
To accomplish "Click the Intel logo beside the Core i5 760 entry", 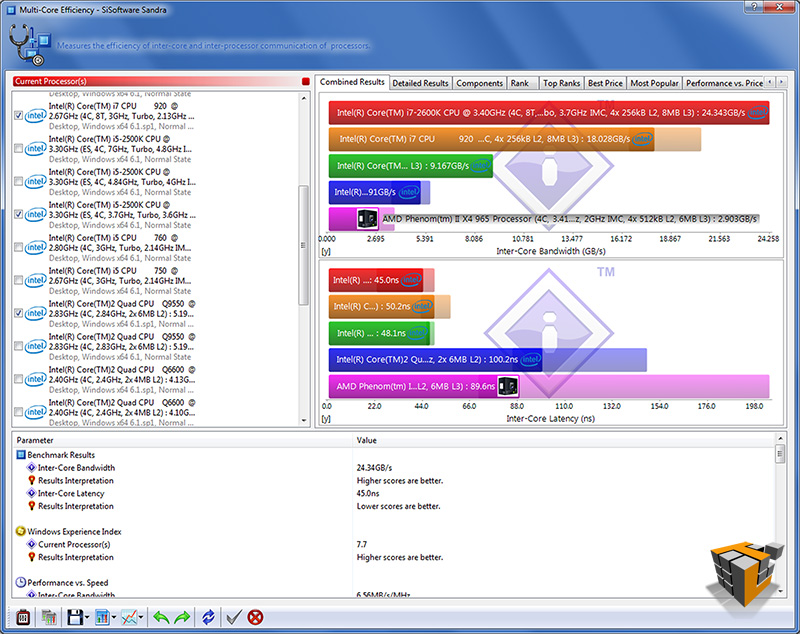I will tap(35, 247).
